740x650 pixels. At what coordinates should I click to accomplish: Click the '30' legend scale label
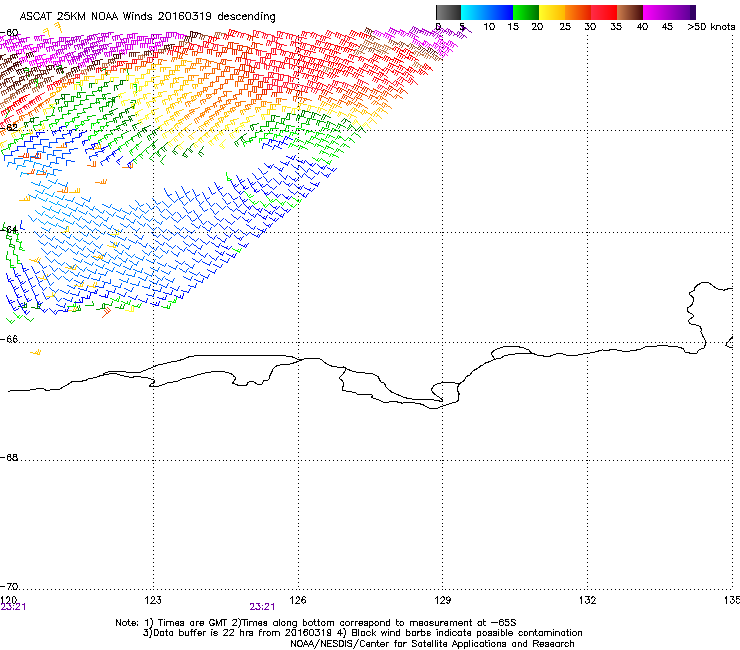[590, 27]
